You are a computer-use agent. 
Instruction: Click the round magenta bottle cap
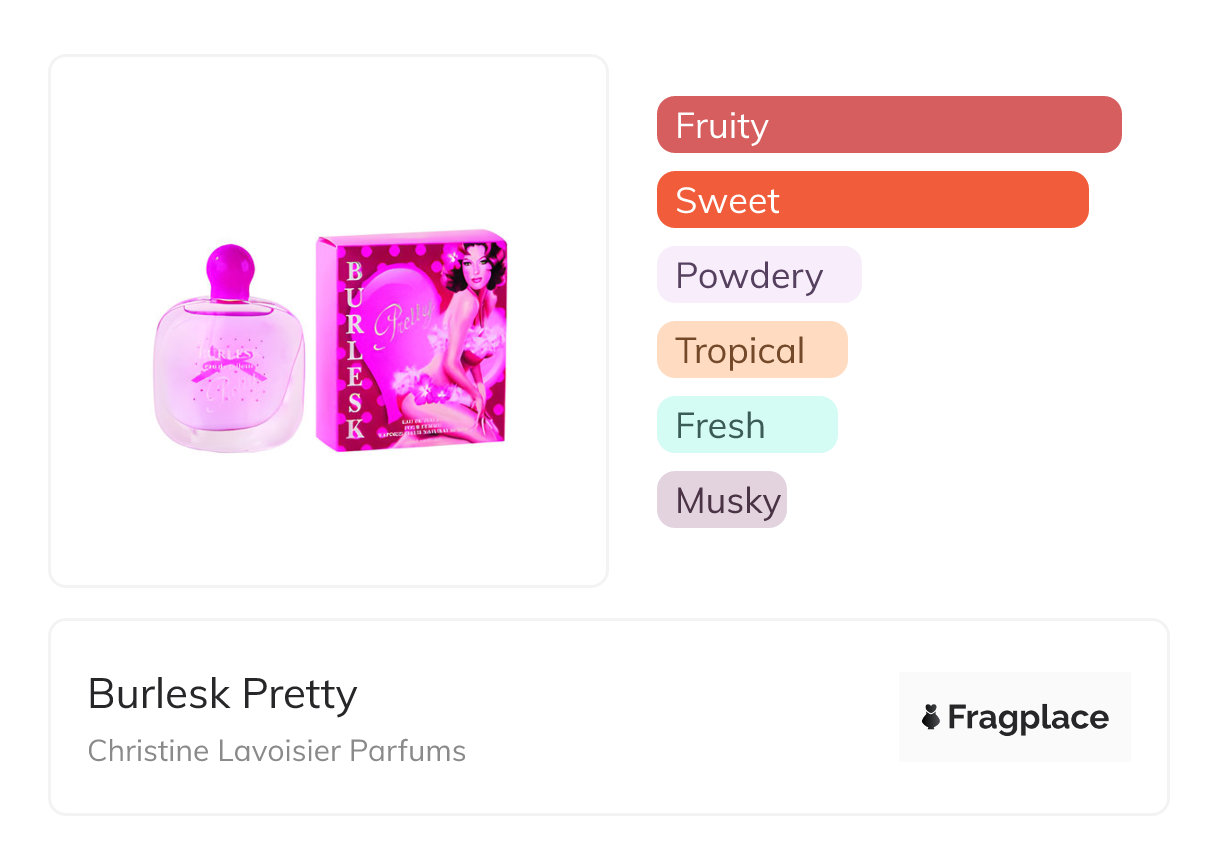pos(230,268)
